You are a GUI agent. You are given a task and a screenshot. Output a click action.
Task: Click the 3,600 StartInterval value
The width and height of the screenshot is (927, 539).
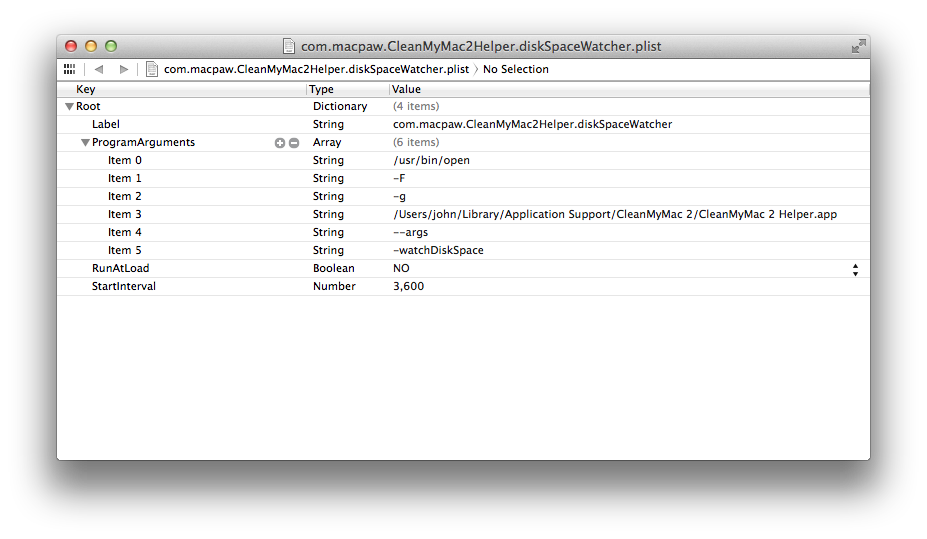pyautogui.click(x=409, y=286)
